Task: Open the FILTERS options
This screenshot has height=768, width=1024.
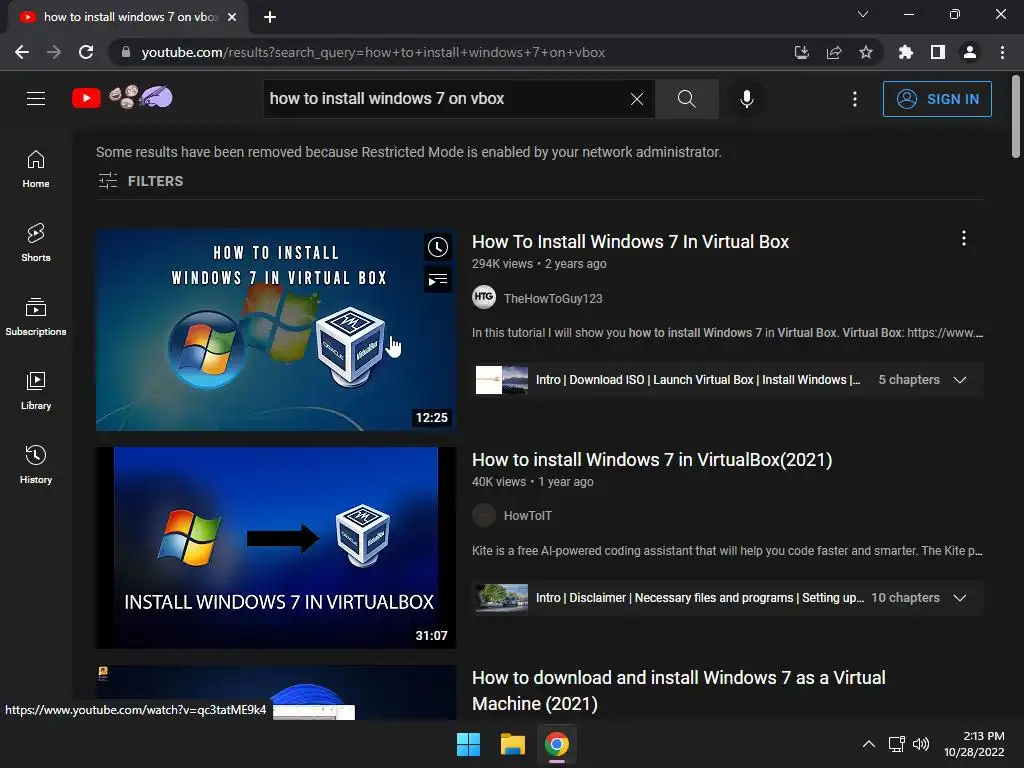Action: (140, 181)
